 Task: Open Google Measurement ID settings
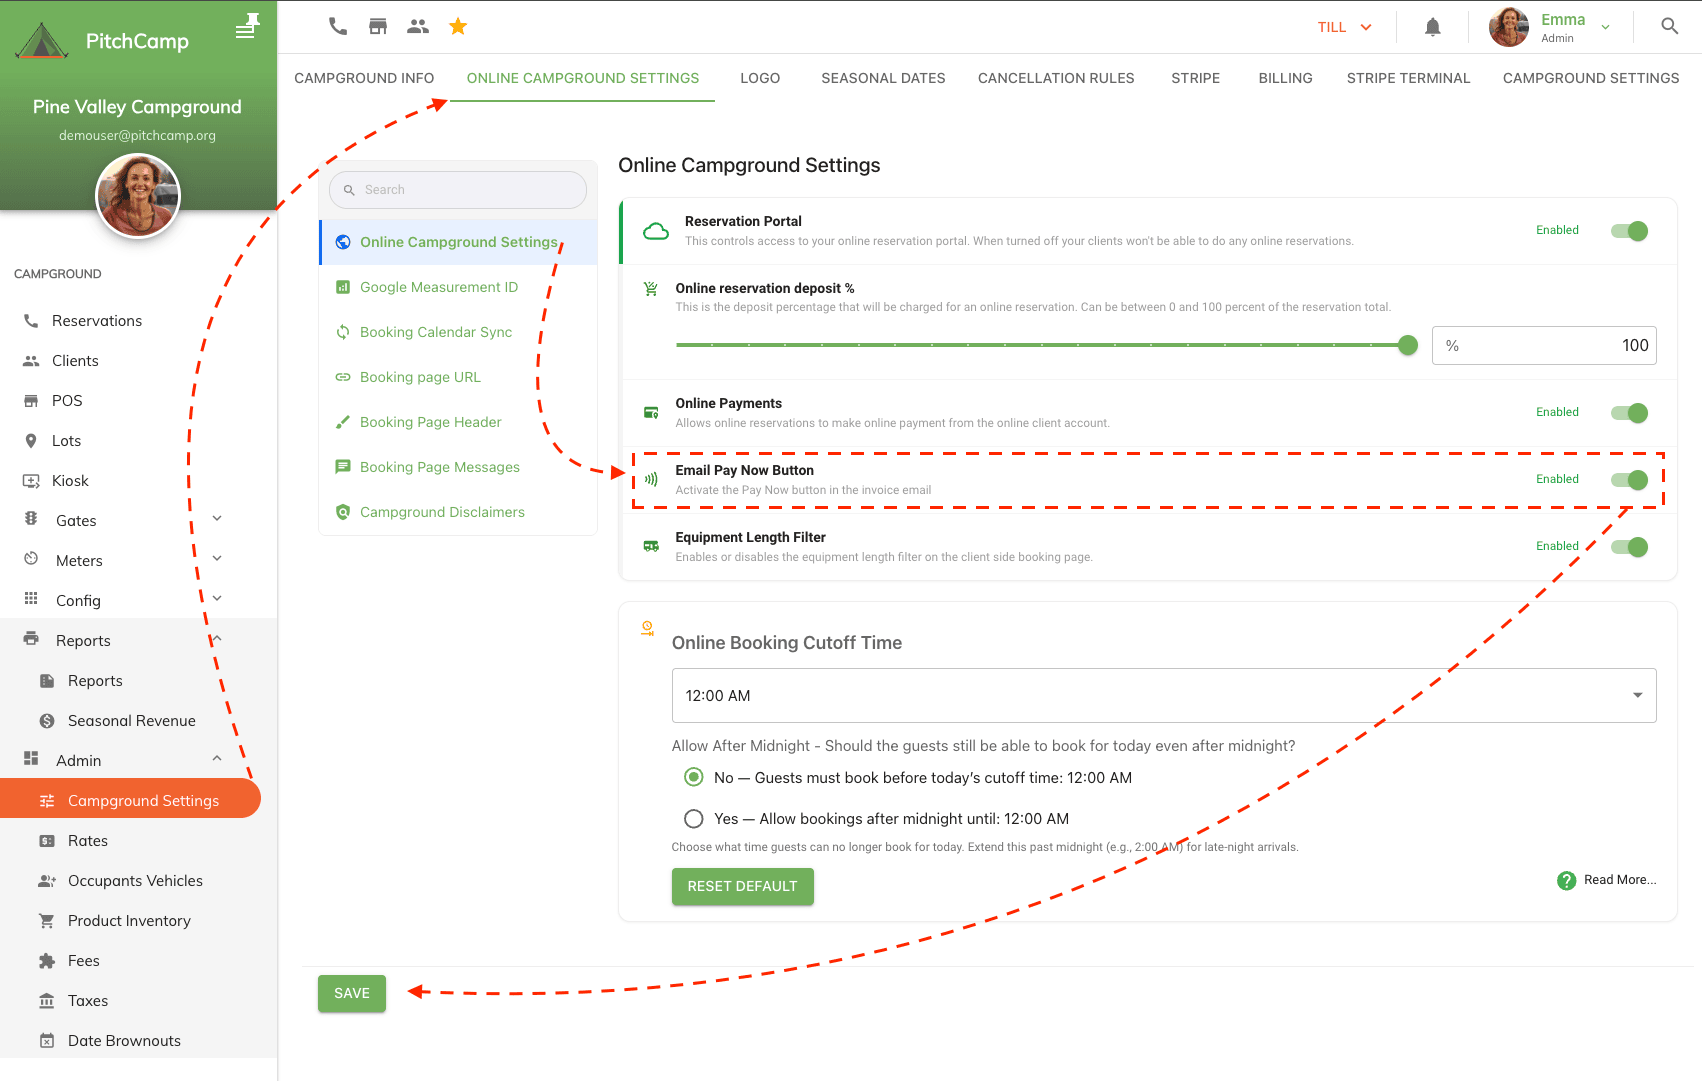coord(458,287)
